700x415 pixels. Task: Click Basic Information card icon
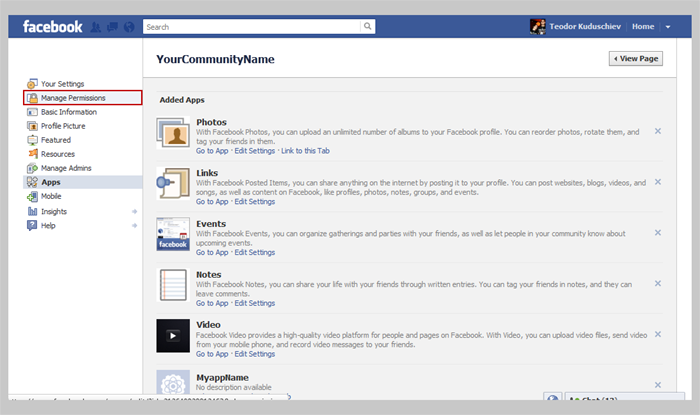pyautogui.click(x=32, y=112)
